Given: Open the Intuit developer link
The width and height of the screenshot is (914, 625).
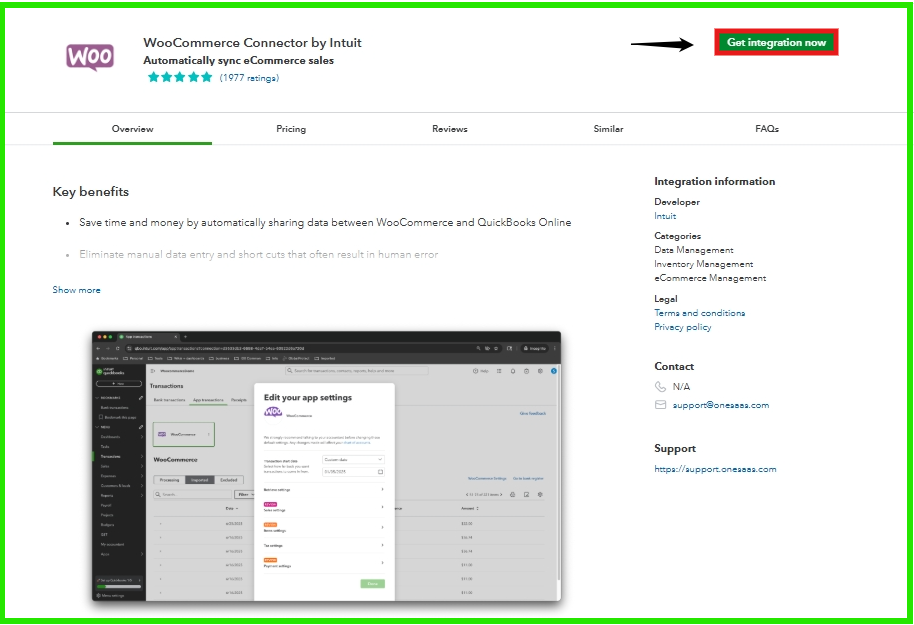Looking at the screenshot, I should click(x=665, y=216).
